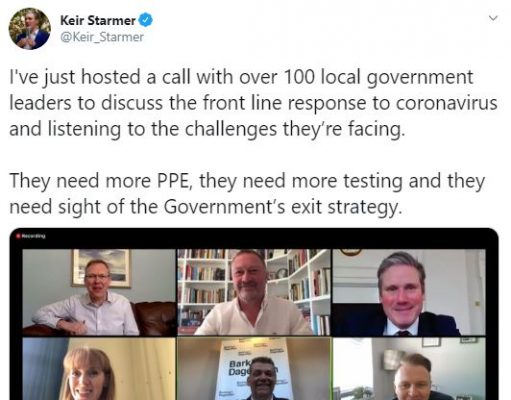Screen dimensions: 511x400
Task: Select bottom-right video tile of blond man
Action: (409, 369)
